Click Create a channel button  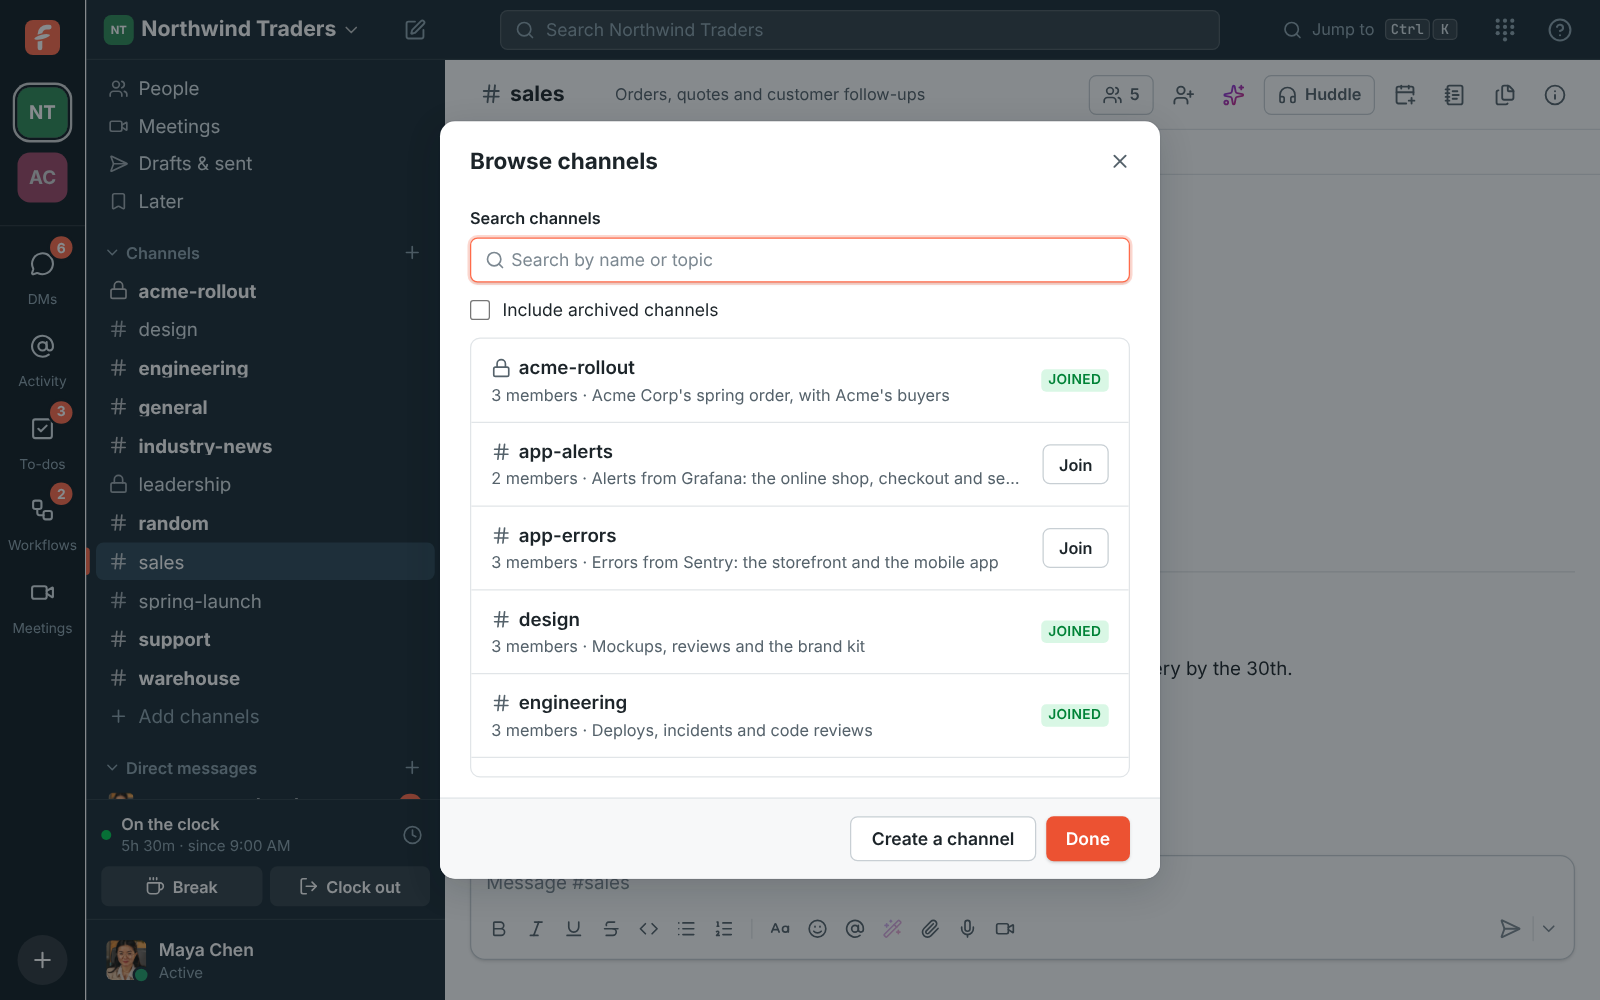(x=942, y=839)
